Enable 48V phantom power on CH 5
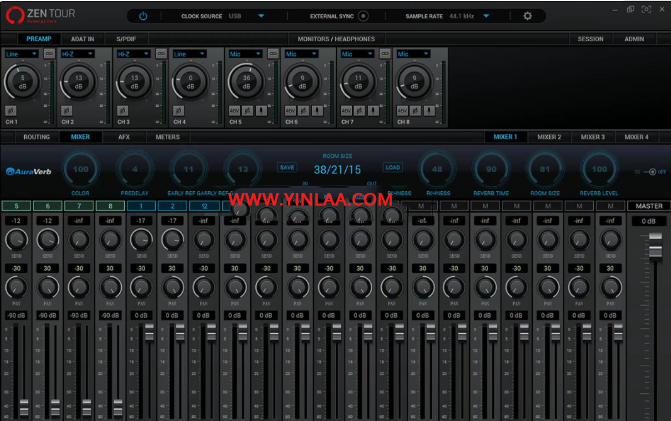This screenshot has height=421, width=671. 234,111
